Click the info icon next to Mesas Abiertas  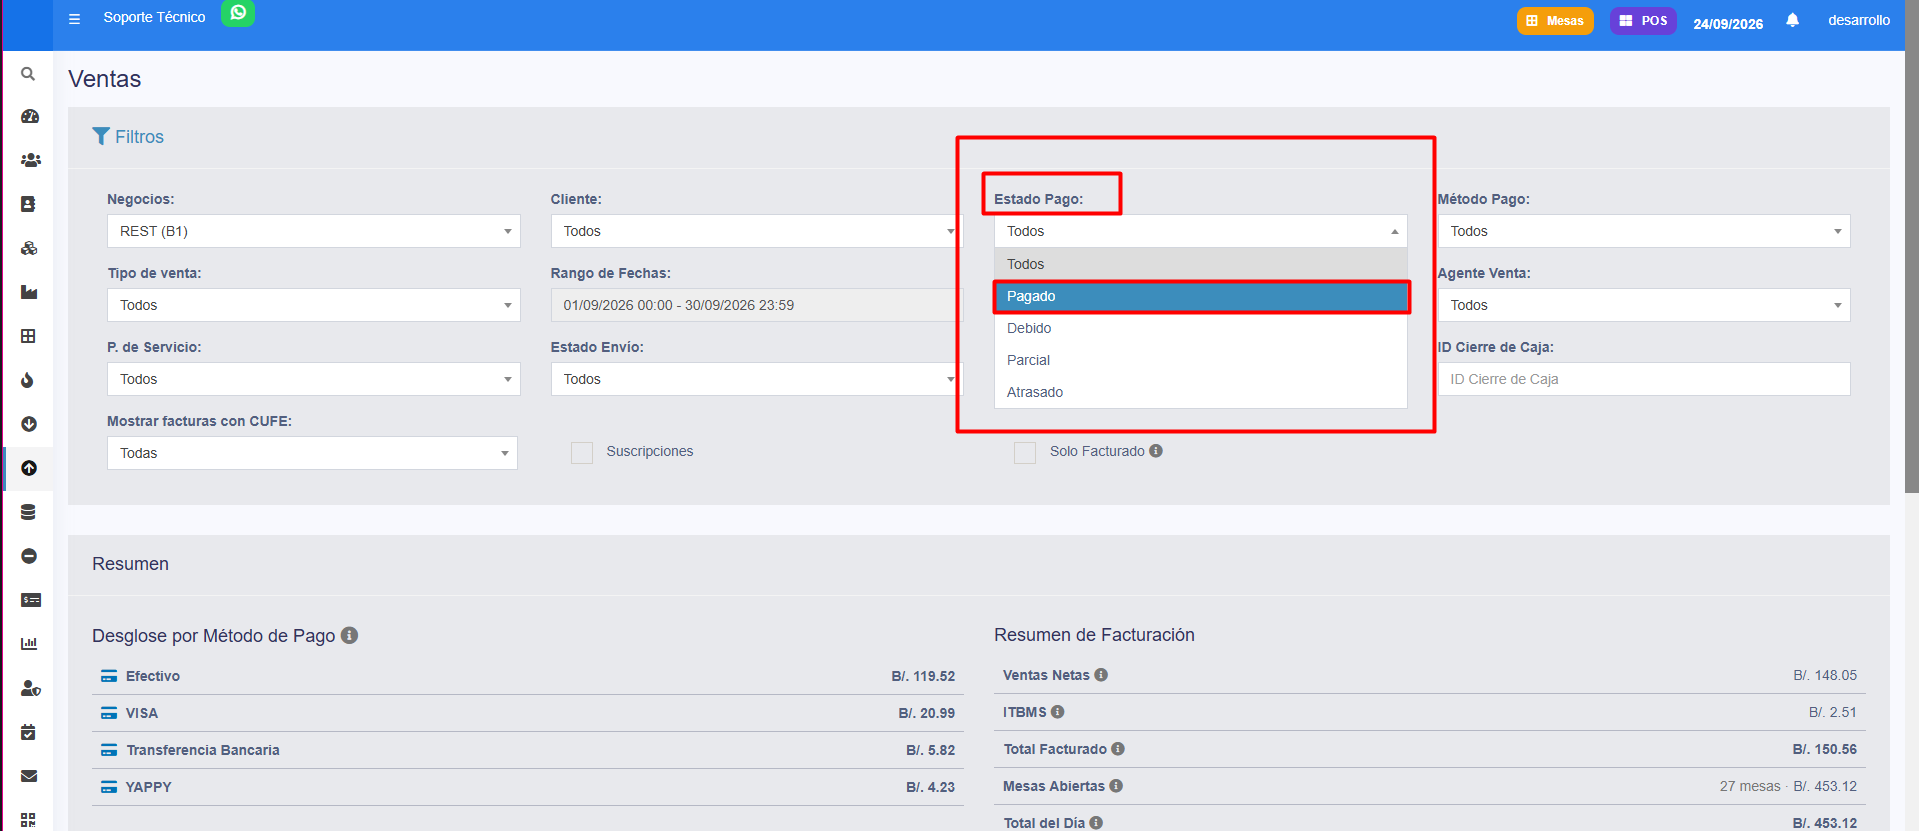tap(1116, 786)
